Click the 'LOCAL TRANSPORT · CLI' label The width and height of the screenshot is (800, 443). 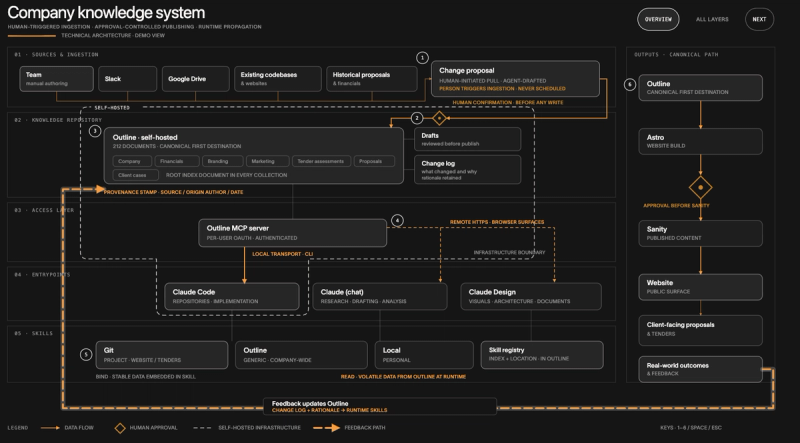[282, 254]
